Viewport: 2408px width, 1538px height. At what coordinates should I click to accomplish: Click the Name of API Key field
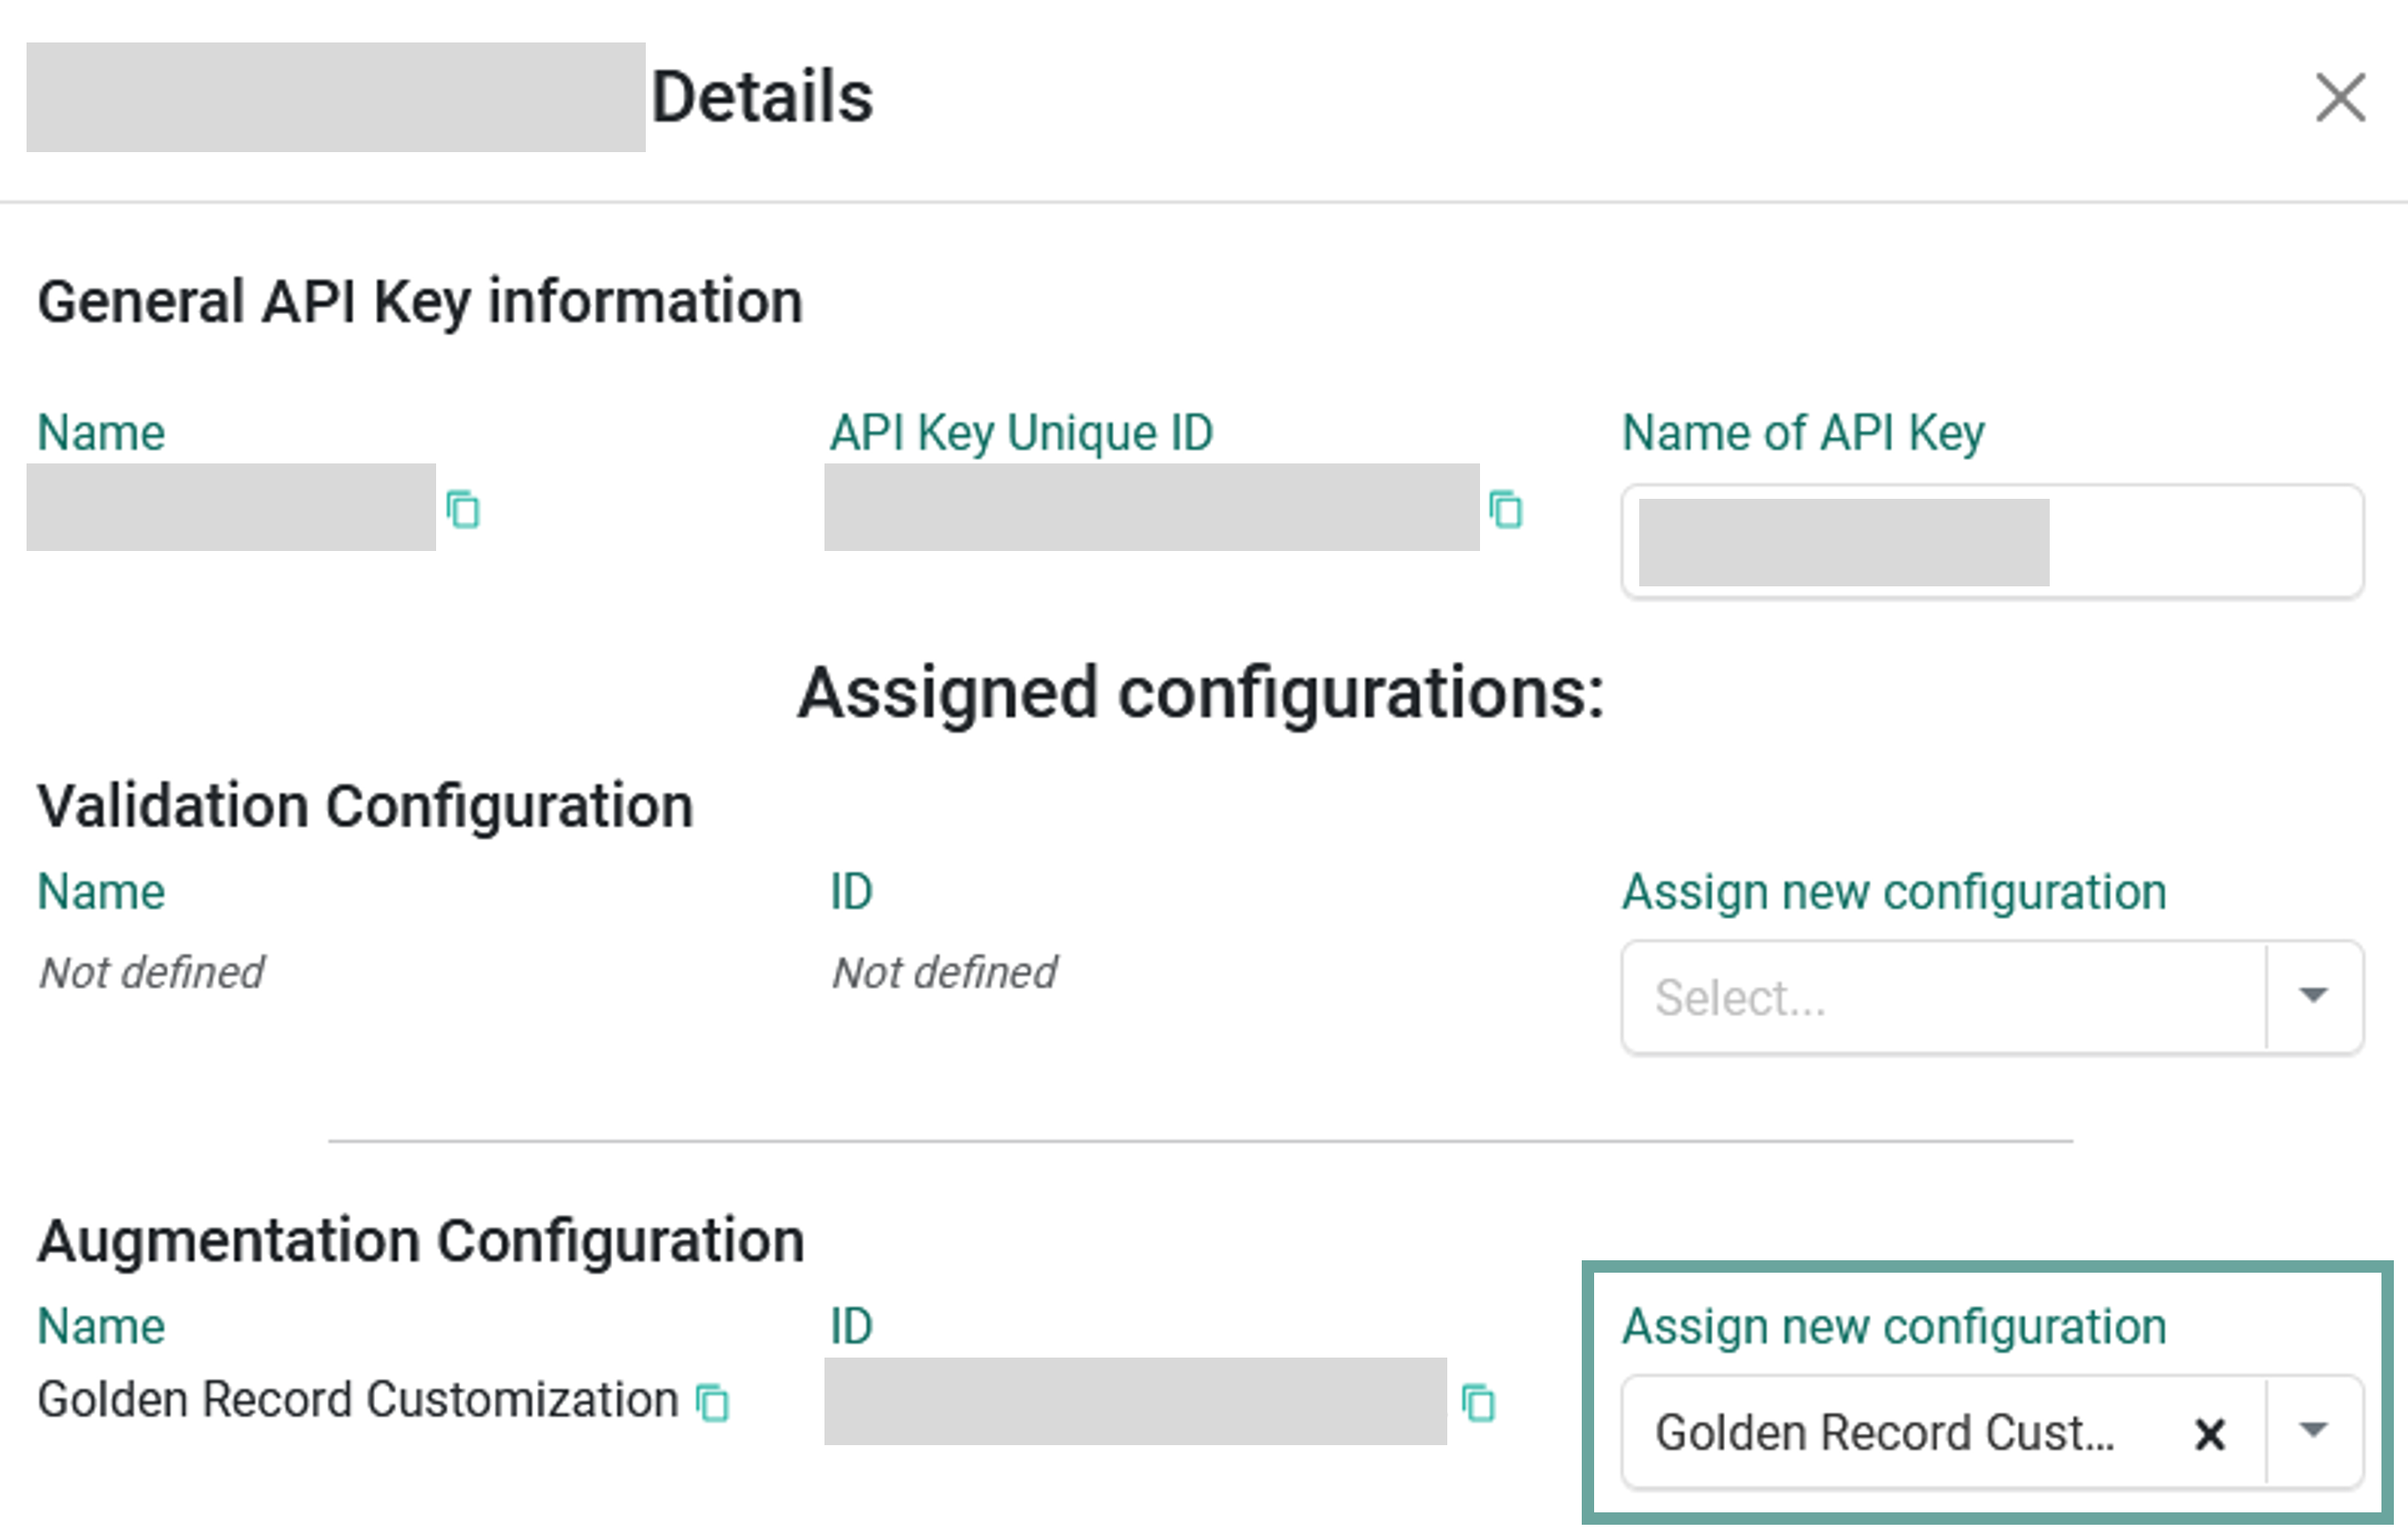click(1992, 542)
